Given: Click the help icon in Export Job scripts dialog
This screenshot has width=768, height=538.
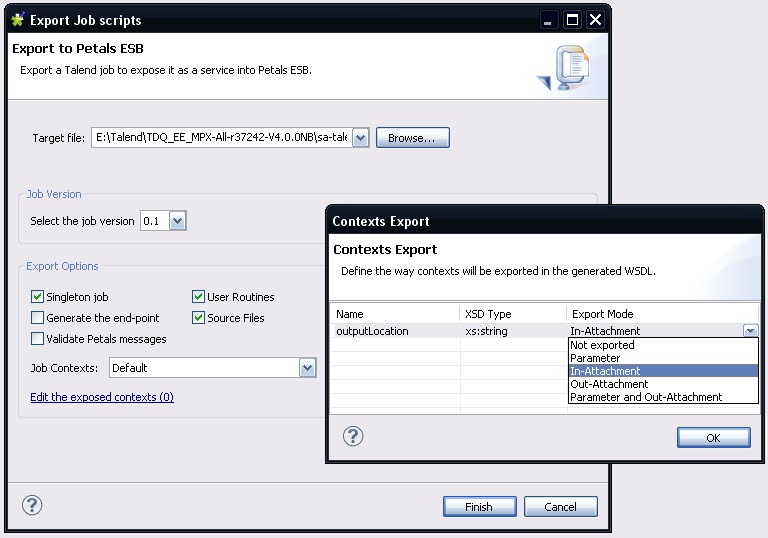Looking at the screenshot, I should 32,506.
